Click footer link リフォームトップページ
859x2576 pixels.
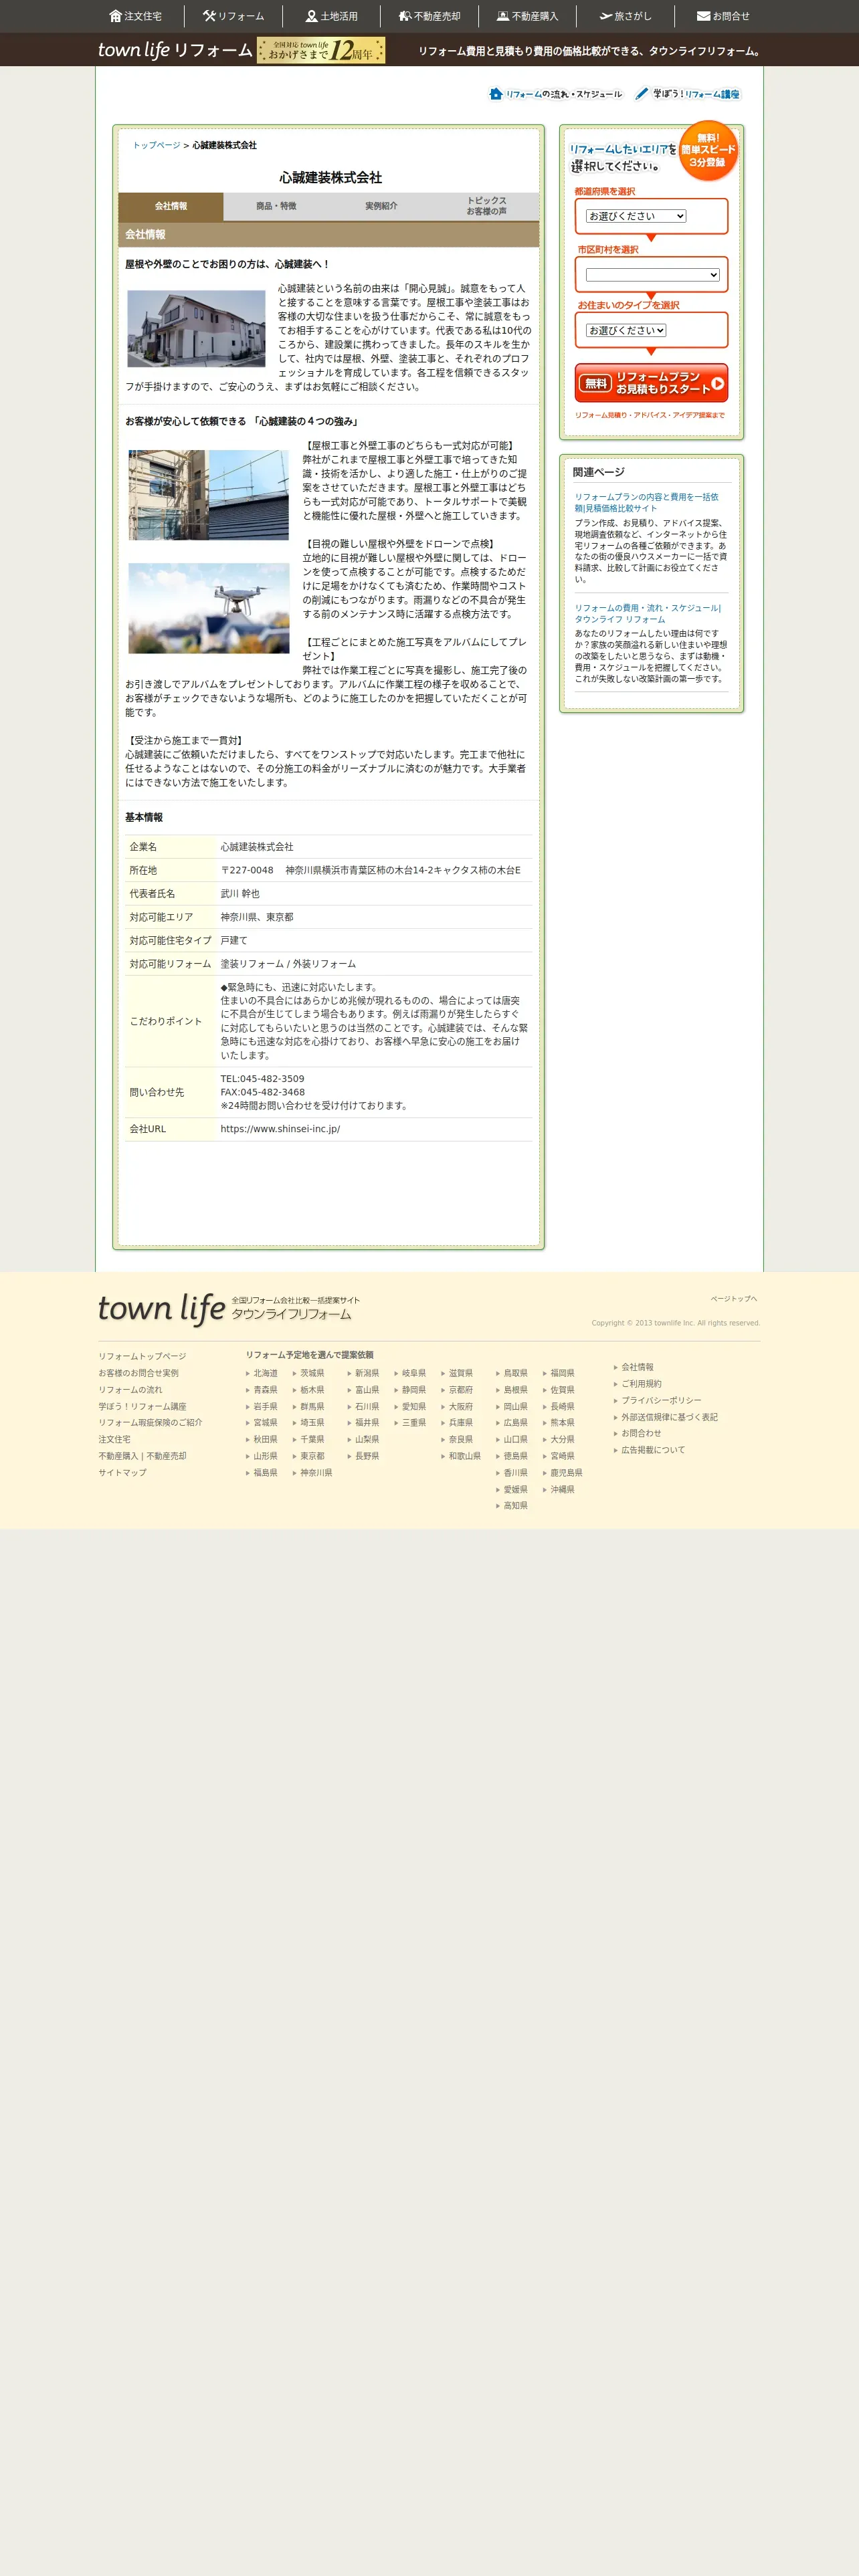click(142, 1356)
